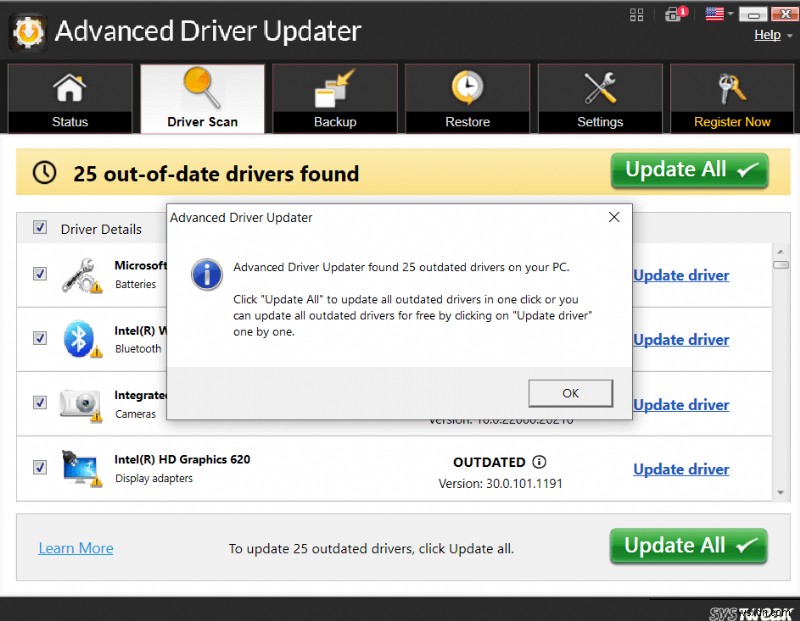Viewport: 800px width, 621px height.
Task: Click the grid layout icon in titlebar
Action: [x=636, y=13]
